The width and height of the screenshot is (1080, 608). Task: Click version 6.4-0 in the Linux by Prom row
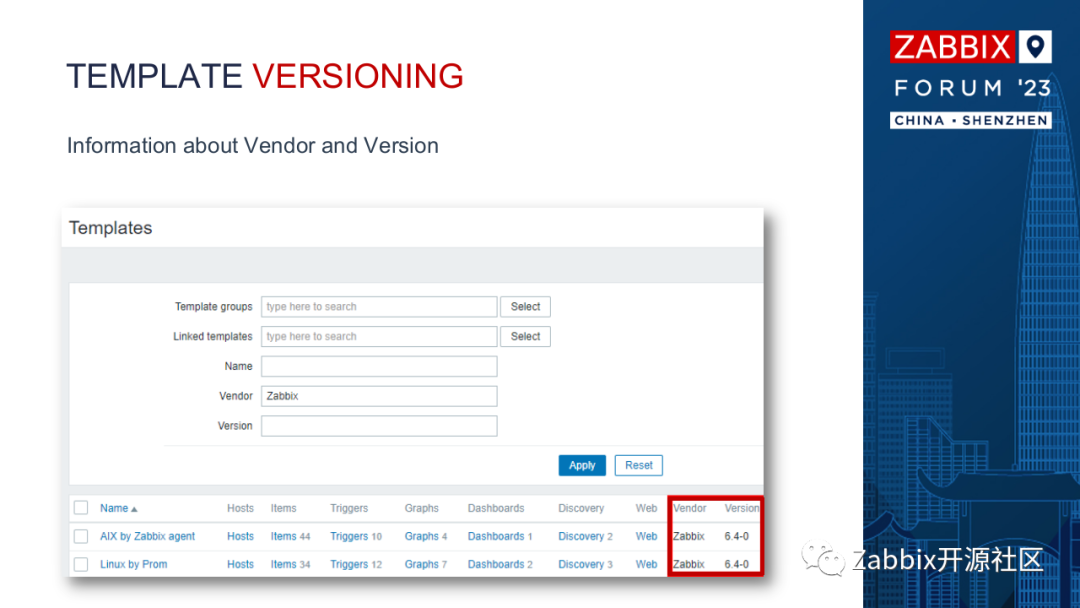point(736,565)
